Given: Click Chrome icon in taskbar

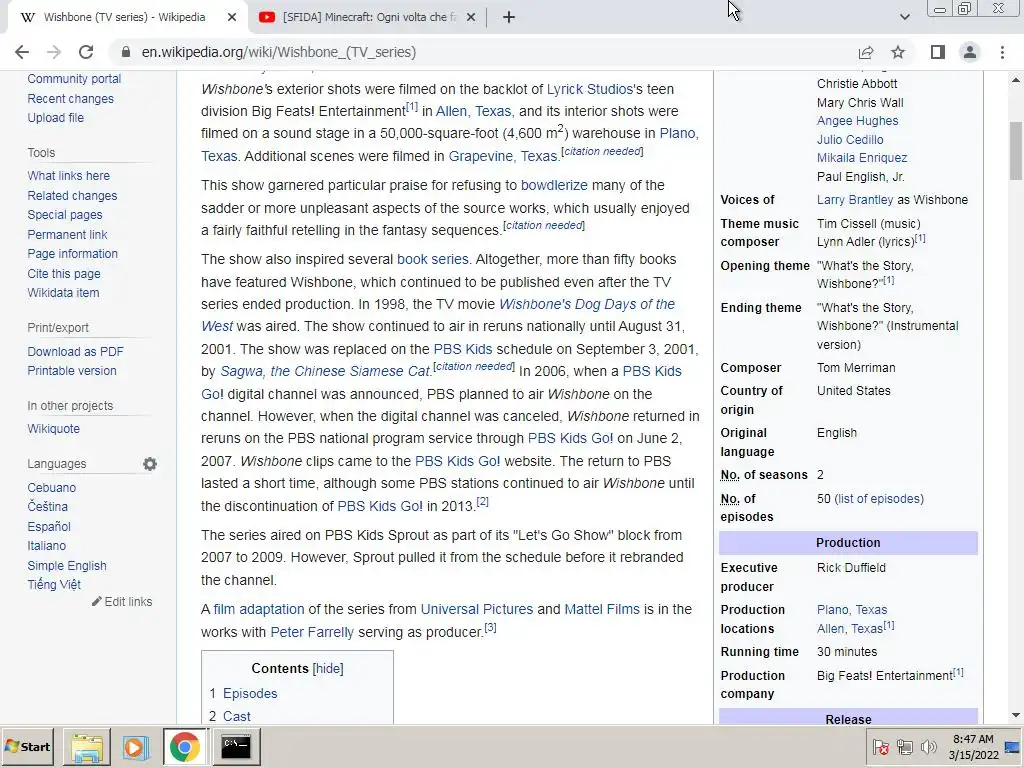Looking at the screenshot, I should click(x=185, y=746).
